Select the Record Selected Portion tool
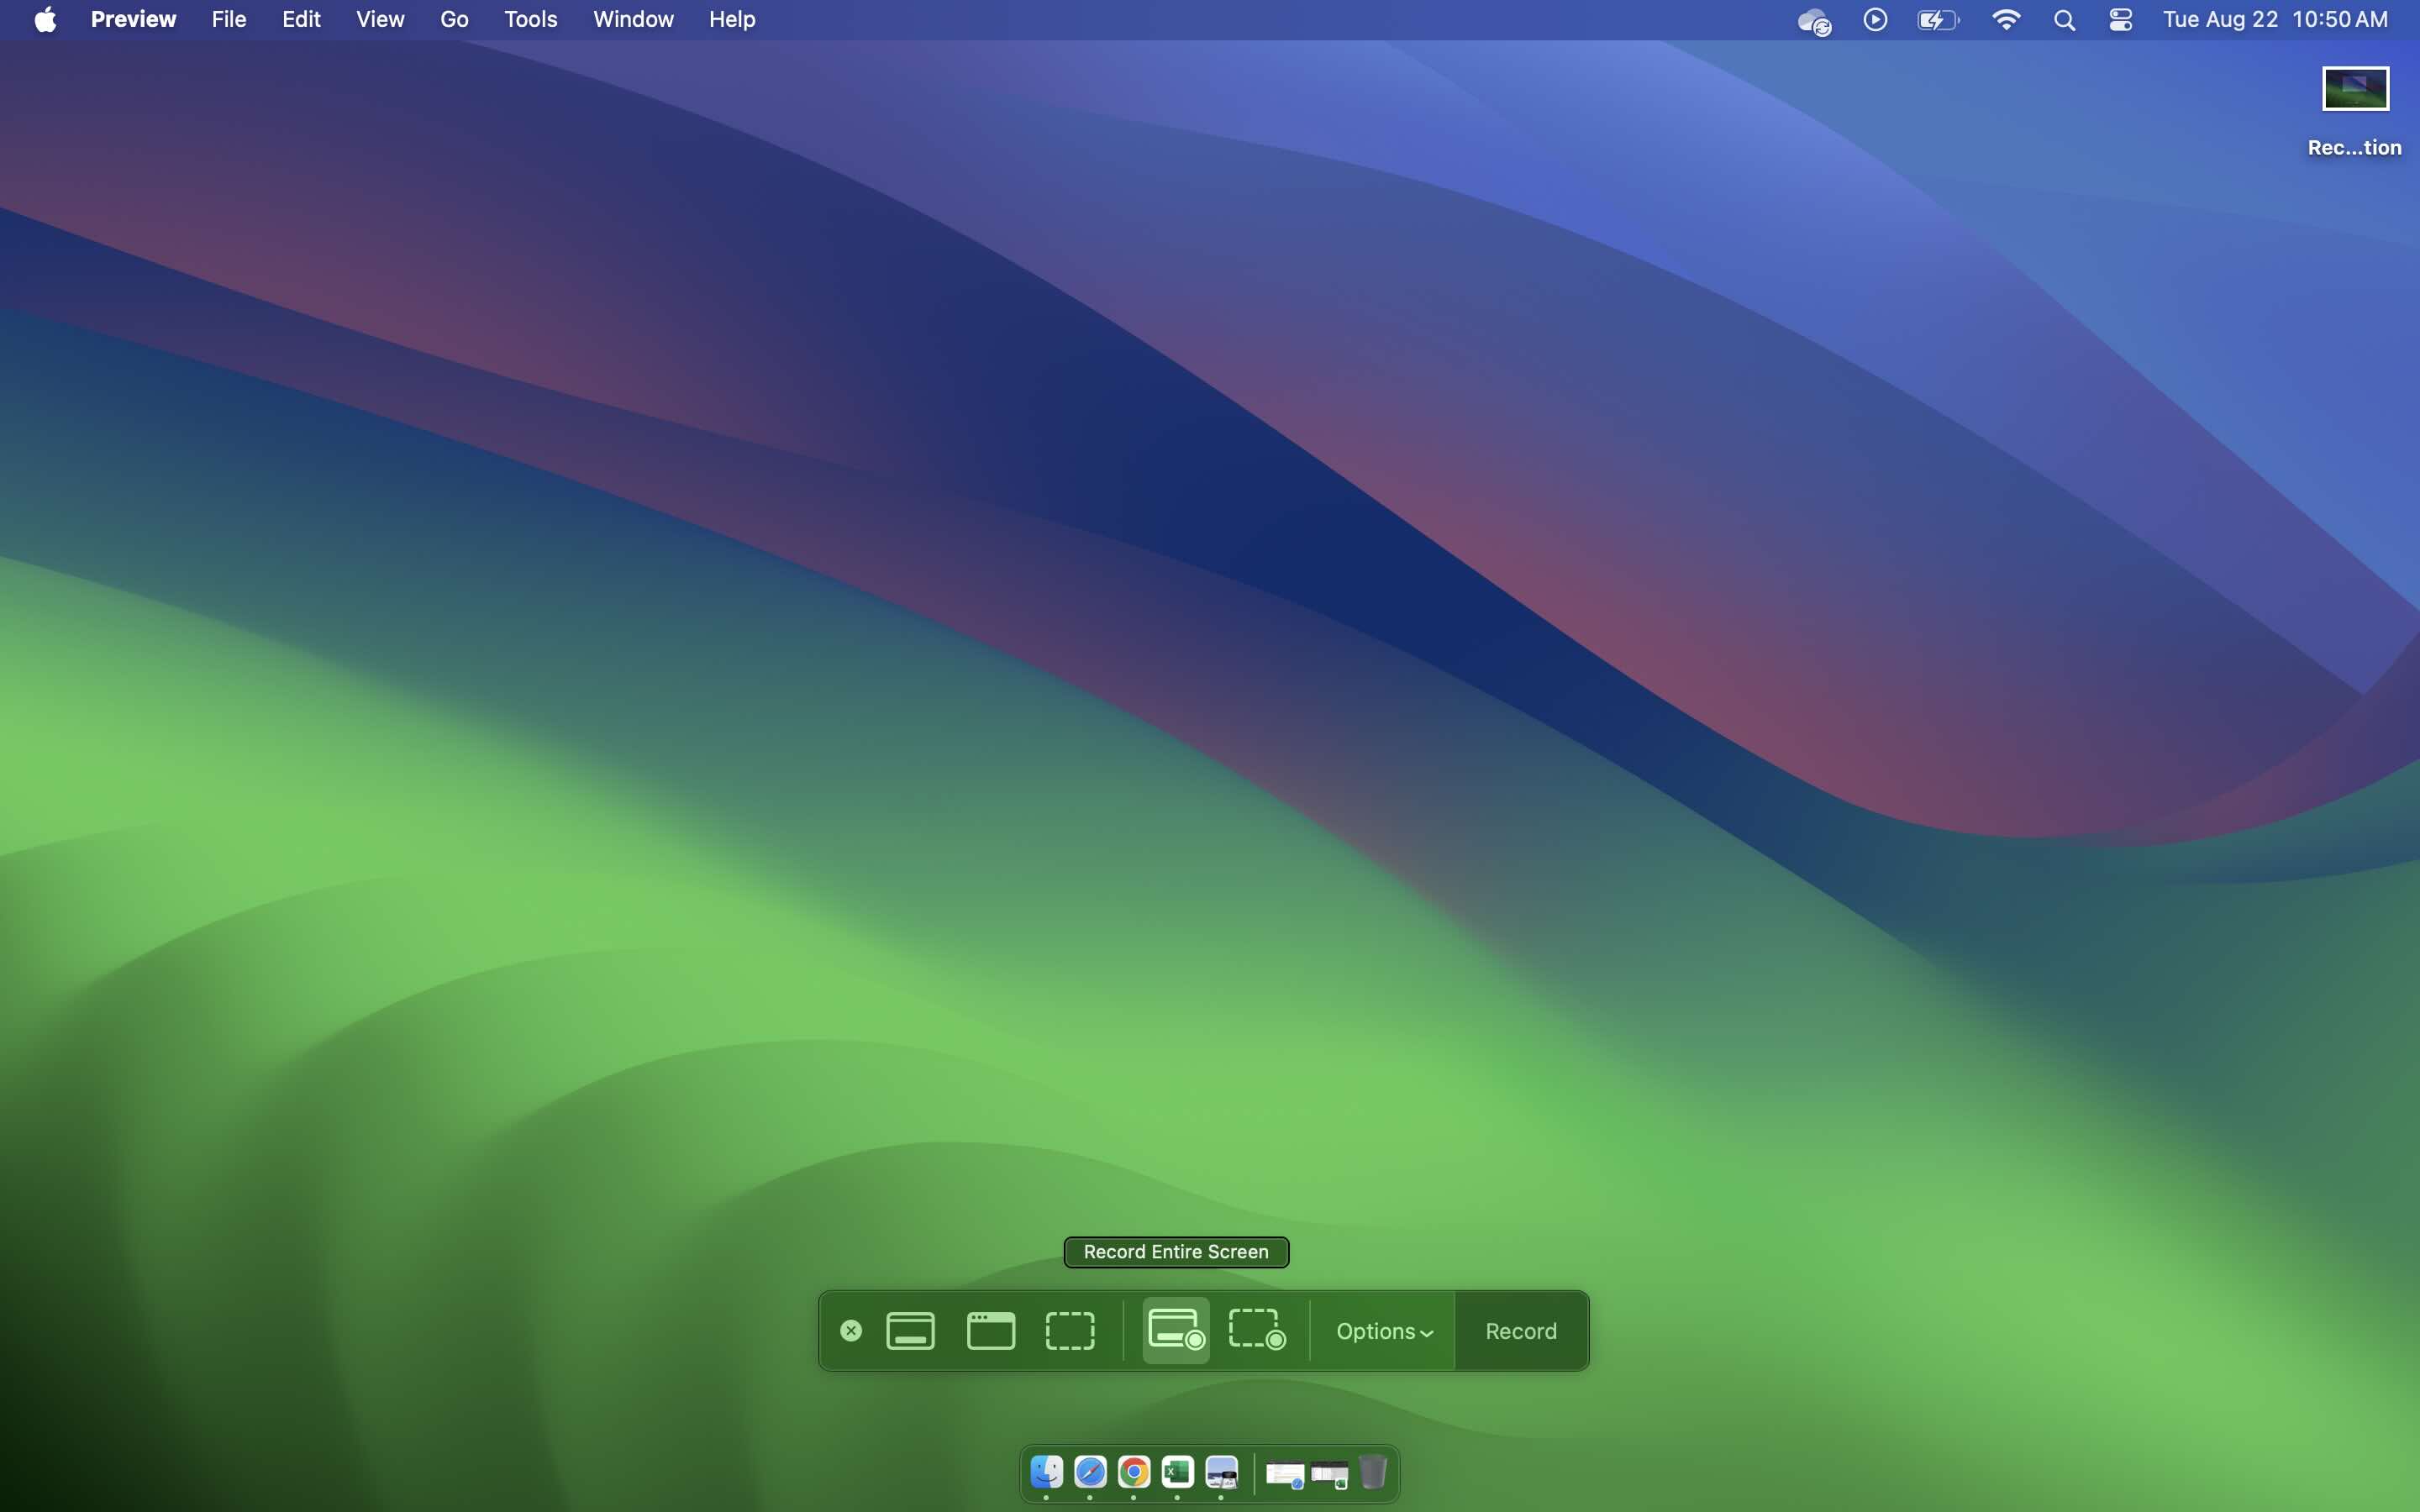 pos(1256,1330)
